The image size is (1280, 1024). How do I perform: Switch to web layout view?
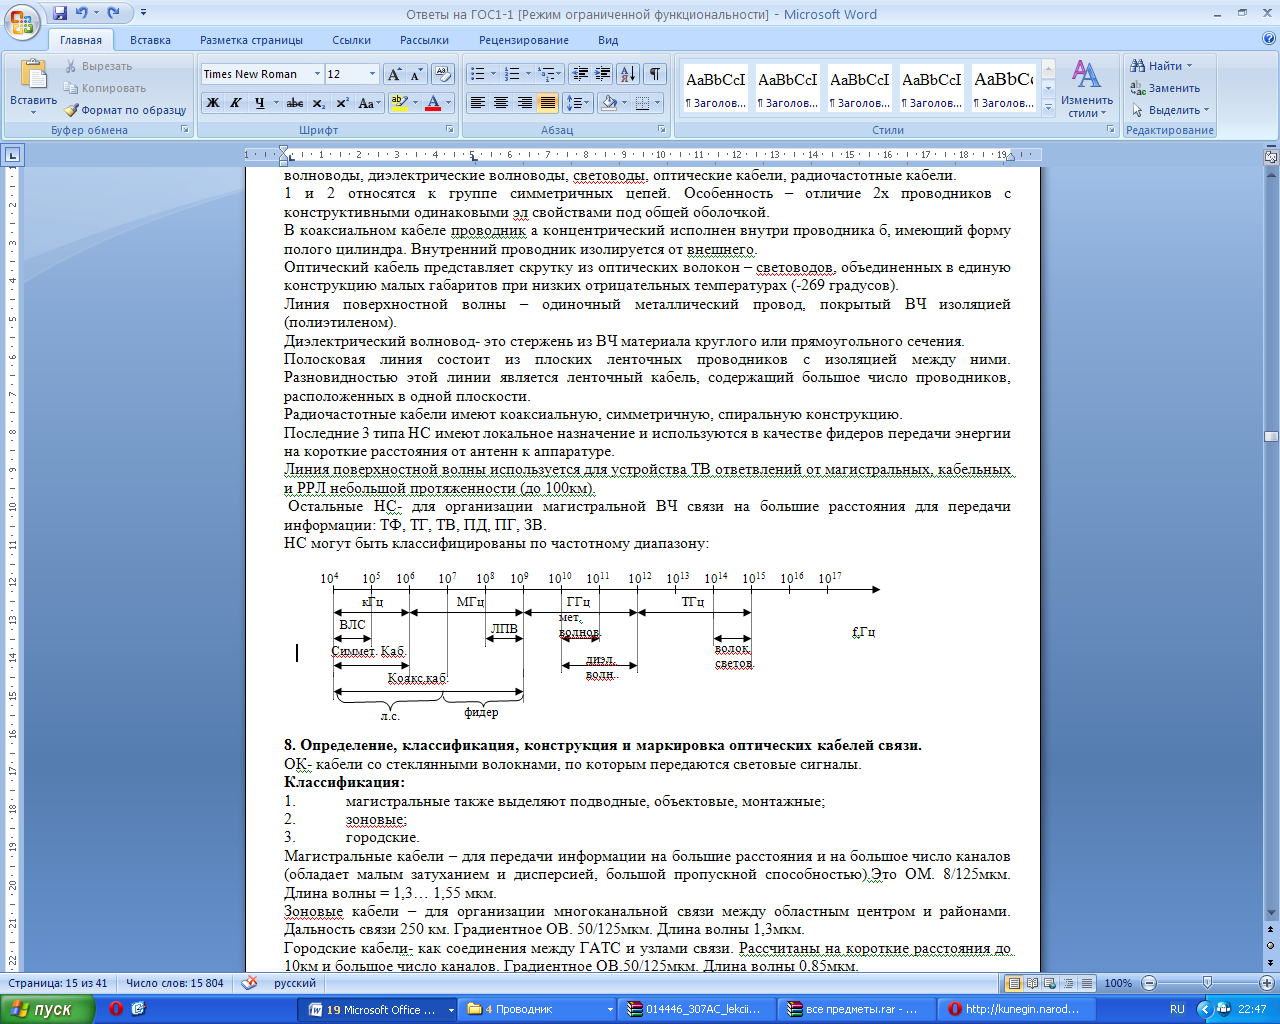click(x=1051, y=983)
